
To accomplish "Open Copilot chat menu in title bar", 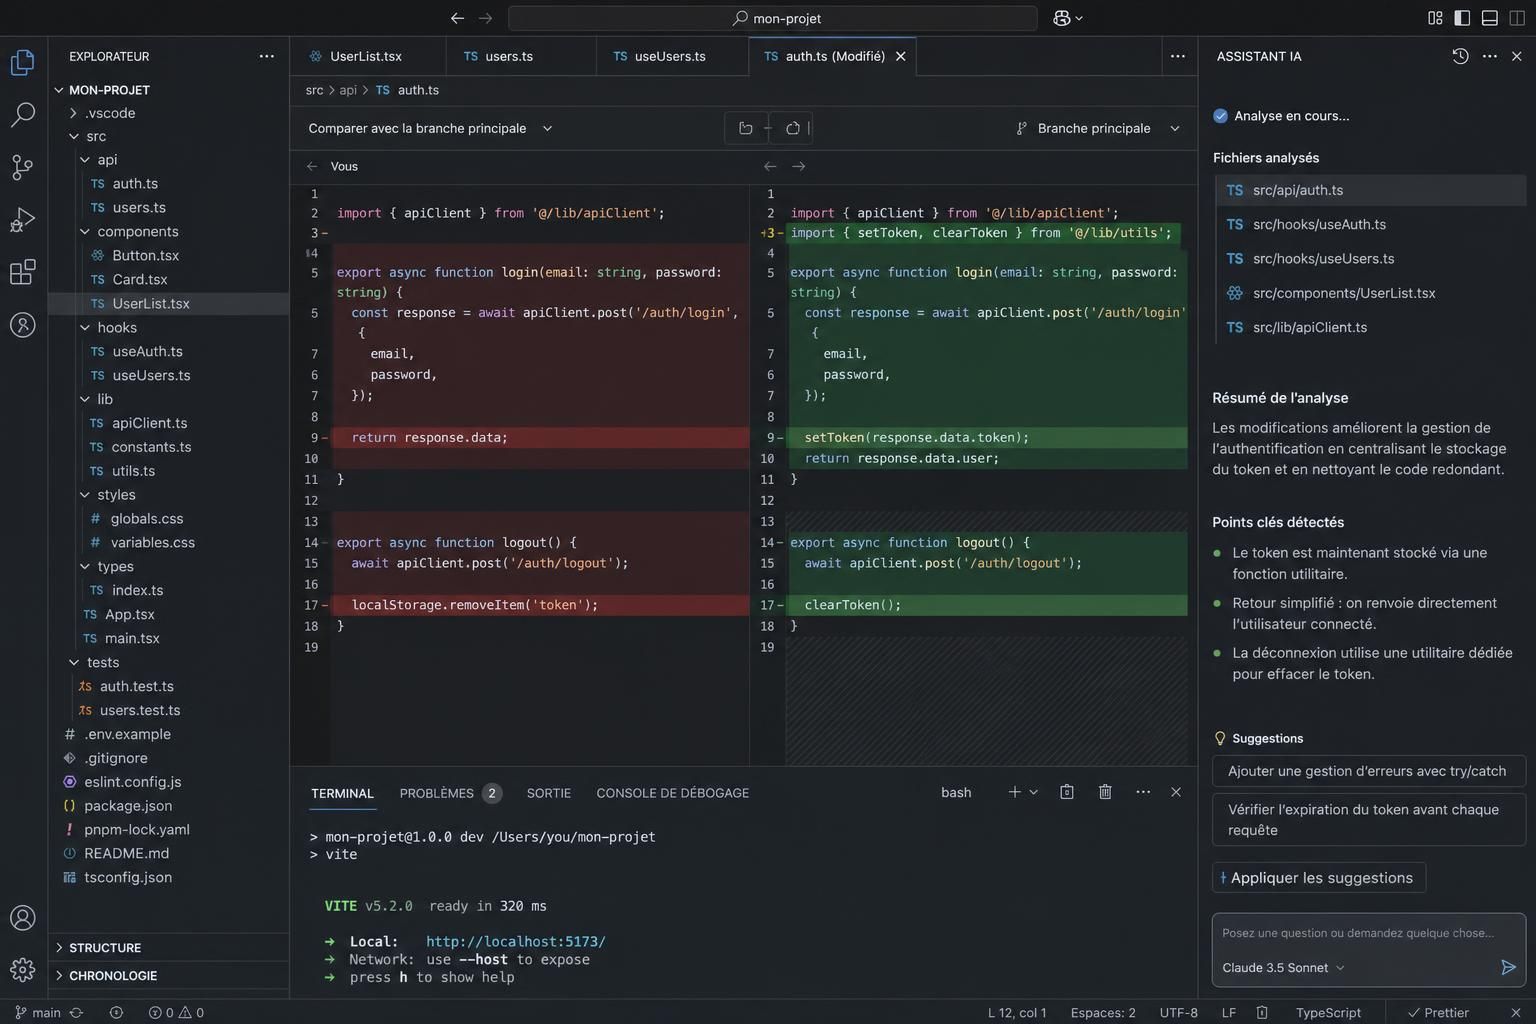I will [1068, 18].
